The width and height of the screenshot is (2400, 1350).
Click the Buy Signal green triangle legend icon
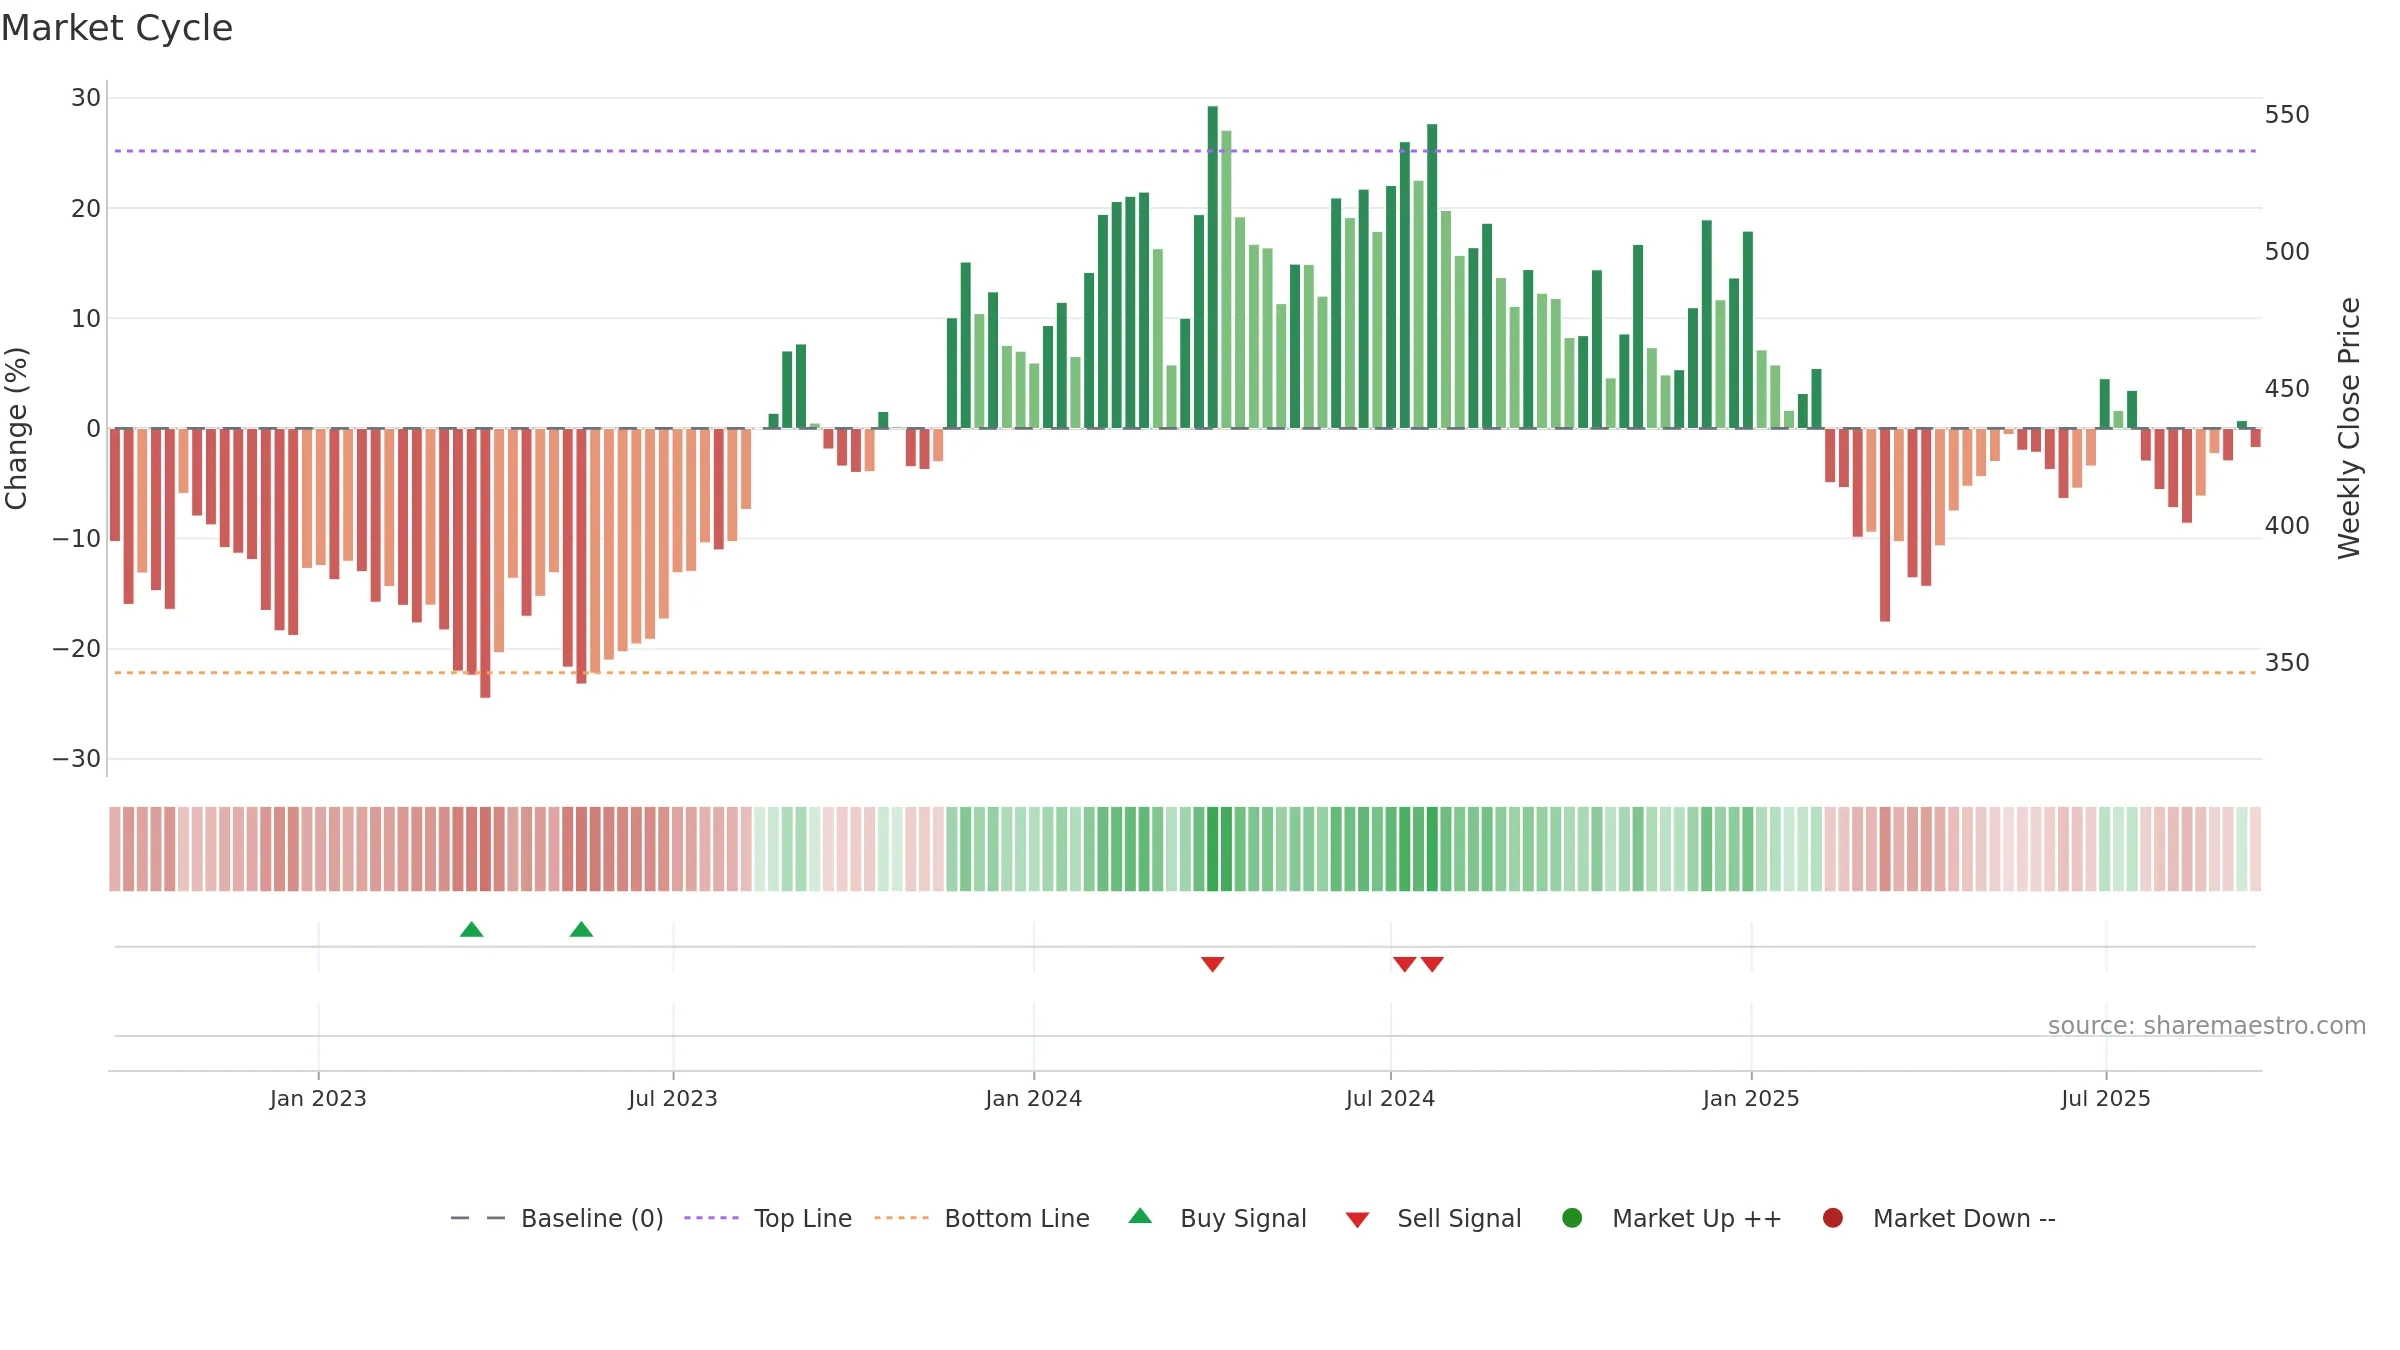click(x=1140, y=1216)
